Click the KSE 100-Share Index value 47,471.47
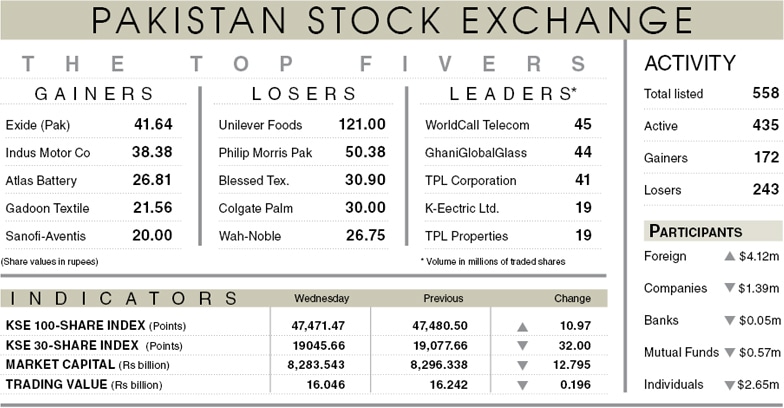 318,326
